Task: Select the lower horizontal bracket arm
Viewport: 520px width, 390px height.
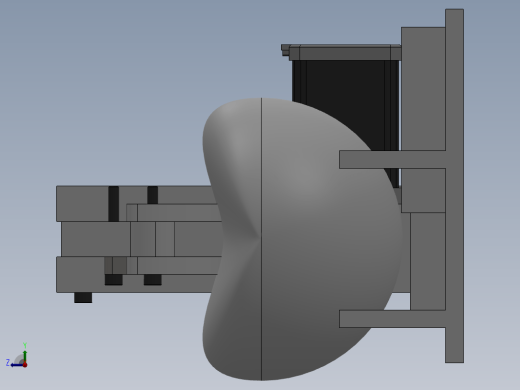Action: pos(392,319)
